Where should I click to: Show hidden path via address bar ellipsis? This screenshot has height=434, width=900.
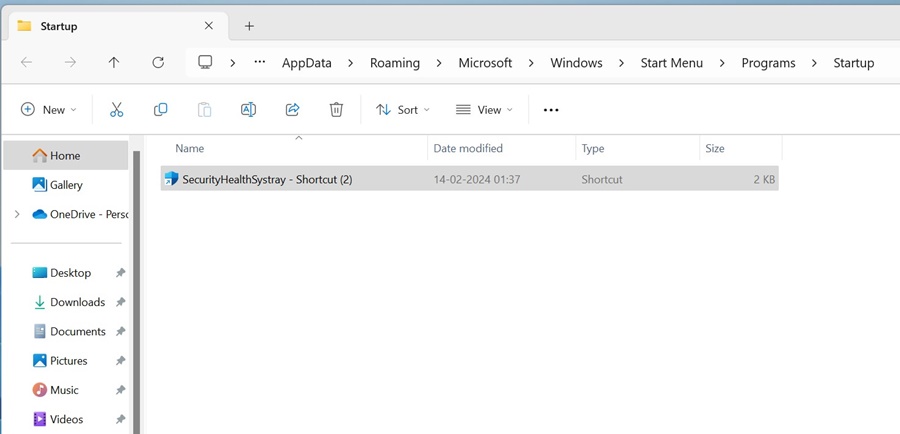[x=260, y=62]
